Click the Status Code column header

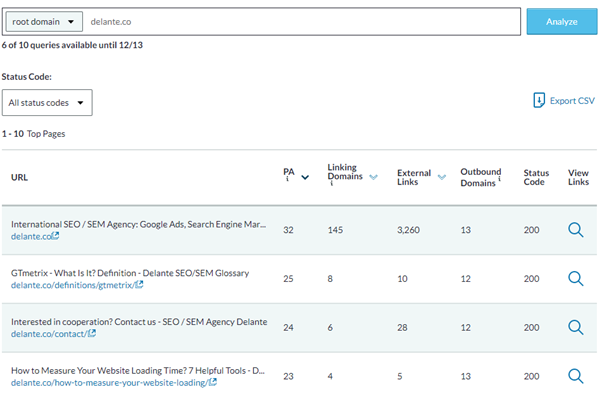(x=536, y=177)
